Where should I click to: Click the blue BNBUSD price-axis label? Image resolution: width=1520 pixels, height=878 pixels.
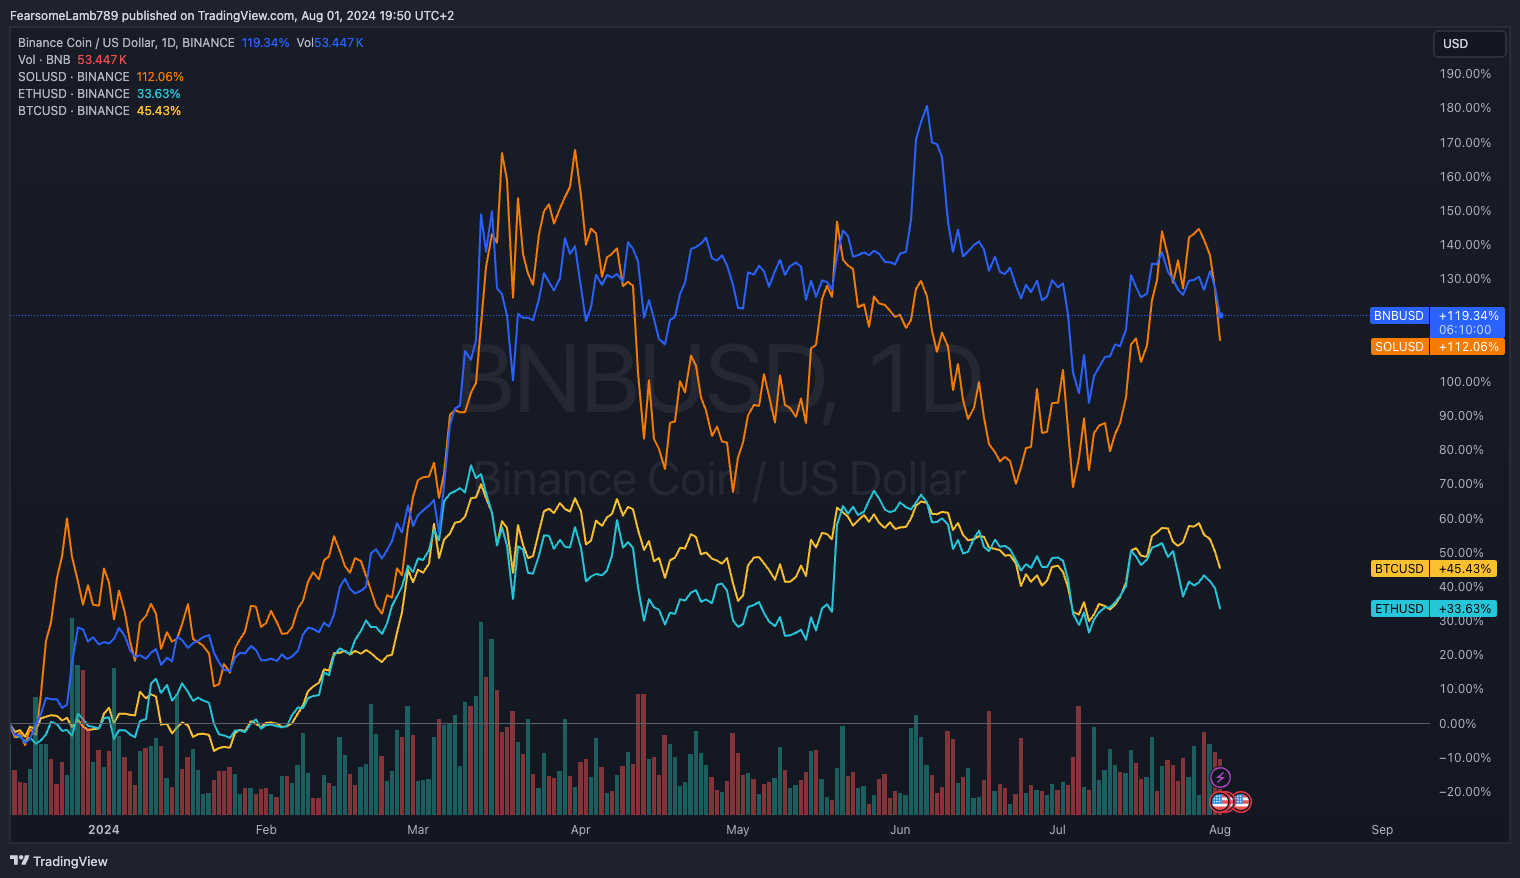pyautogui.click(x=1399, y=316)
